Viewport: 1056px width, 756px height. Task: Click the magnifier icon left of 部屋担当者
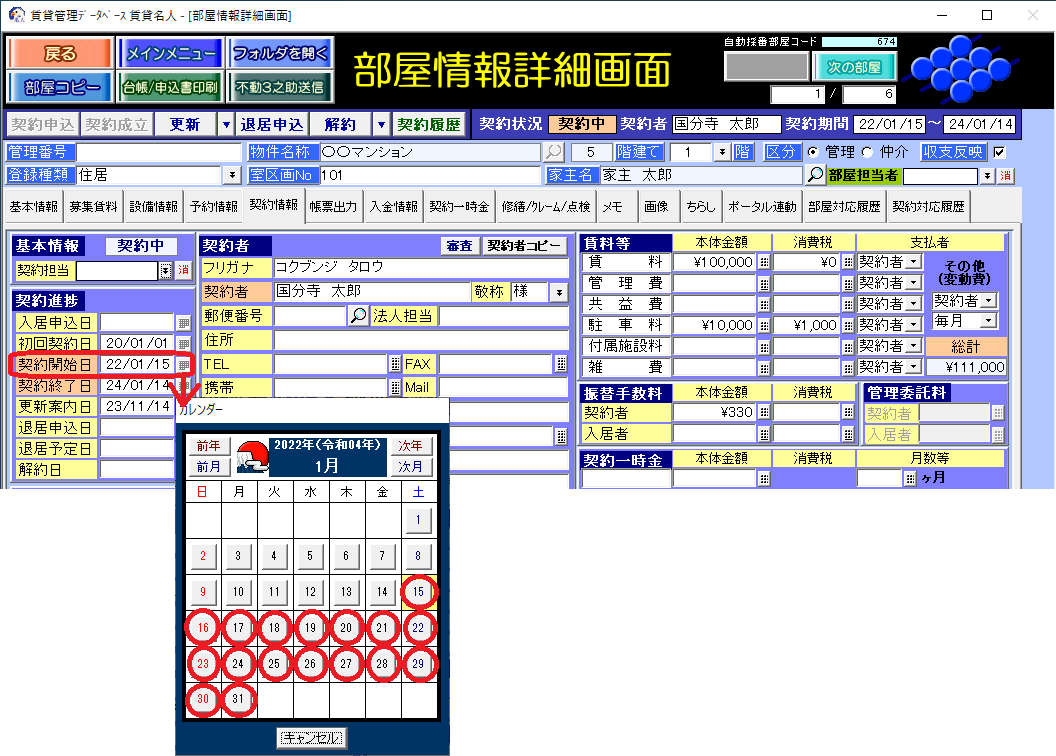(x=816, y=175)
